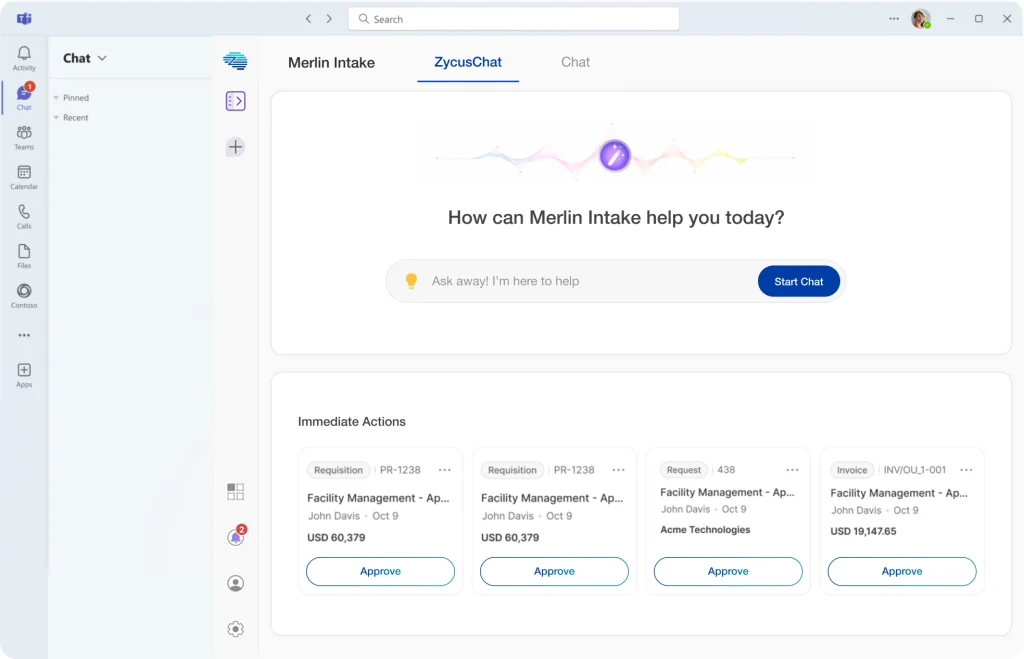
Task: Open more options on Request 438 card
Action: (x=792, y=470)
